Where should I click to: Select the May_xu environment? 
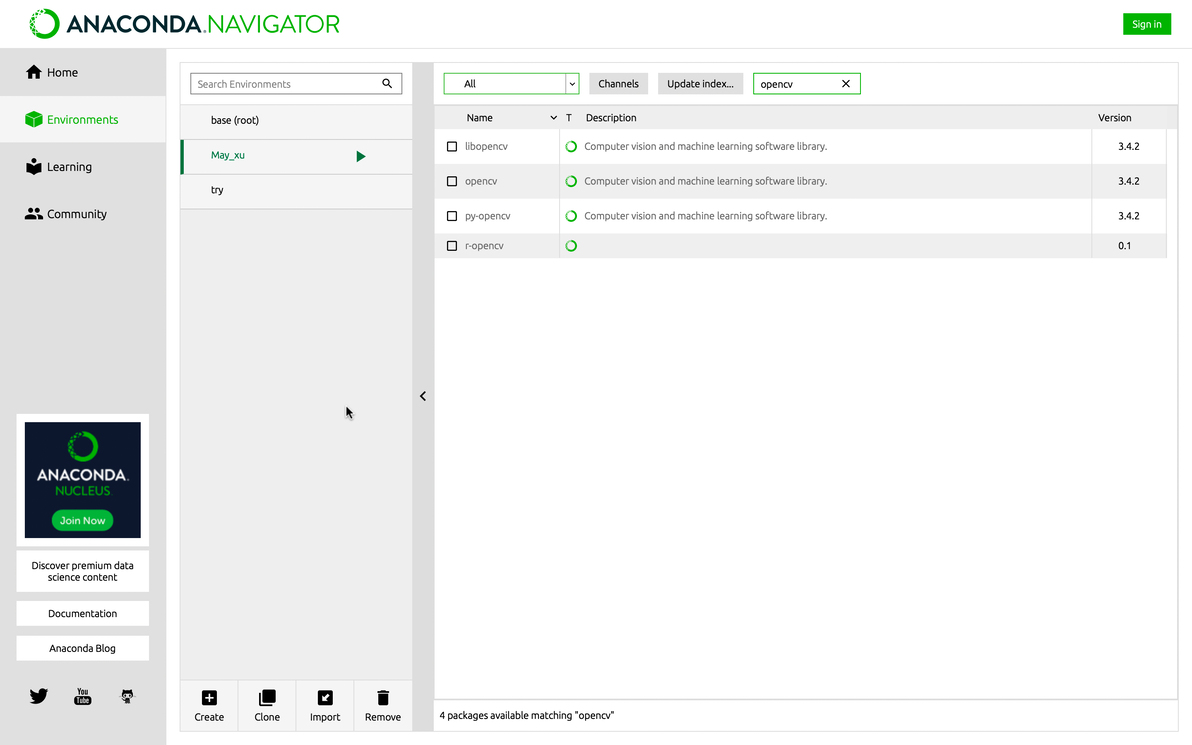pyautogui.click(x=296, y=156)
